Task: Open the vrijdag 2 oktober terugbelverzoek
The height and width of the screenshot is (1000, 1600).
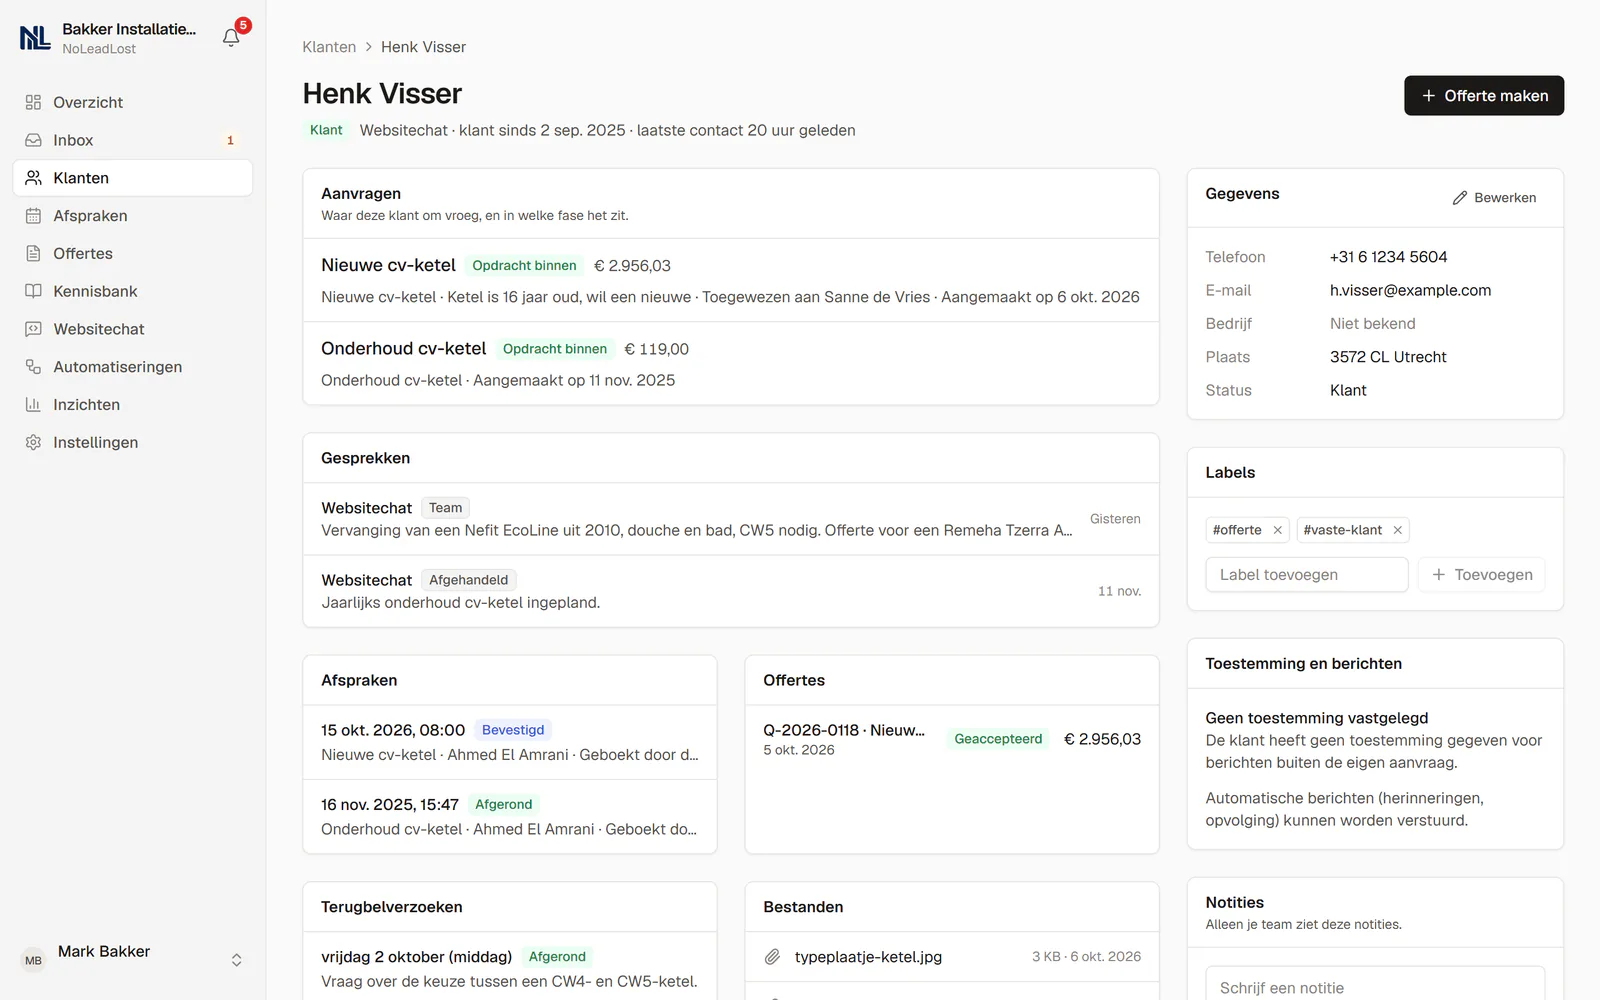Action: tap(510, 968)
